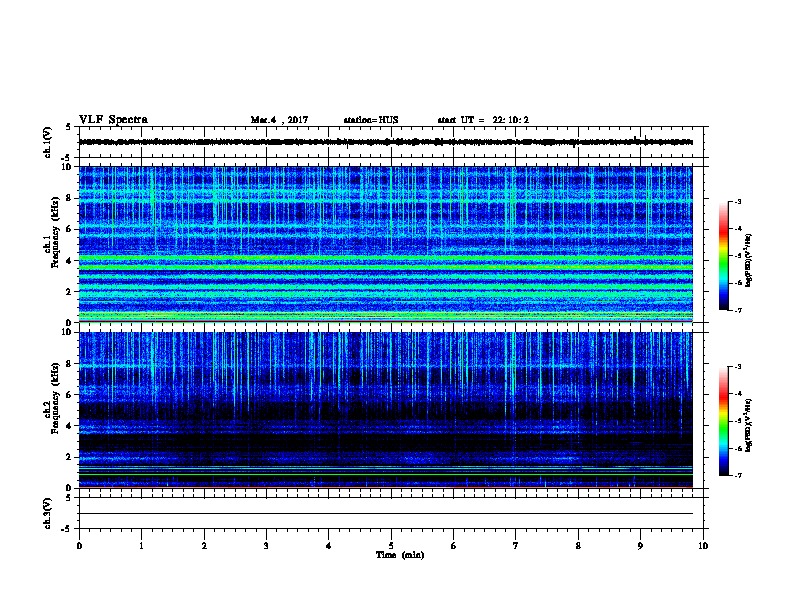Click the "6" kHz tick of ch.2 spectrogram
Image resolution: width=792 pixels, height=612 pixels.
(70, 394)
